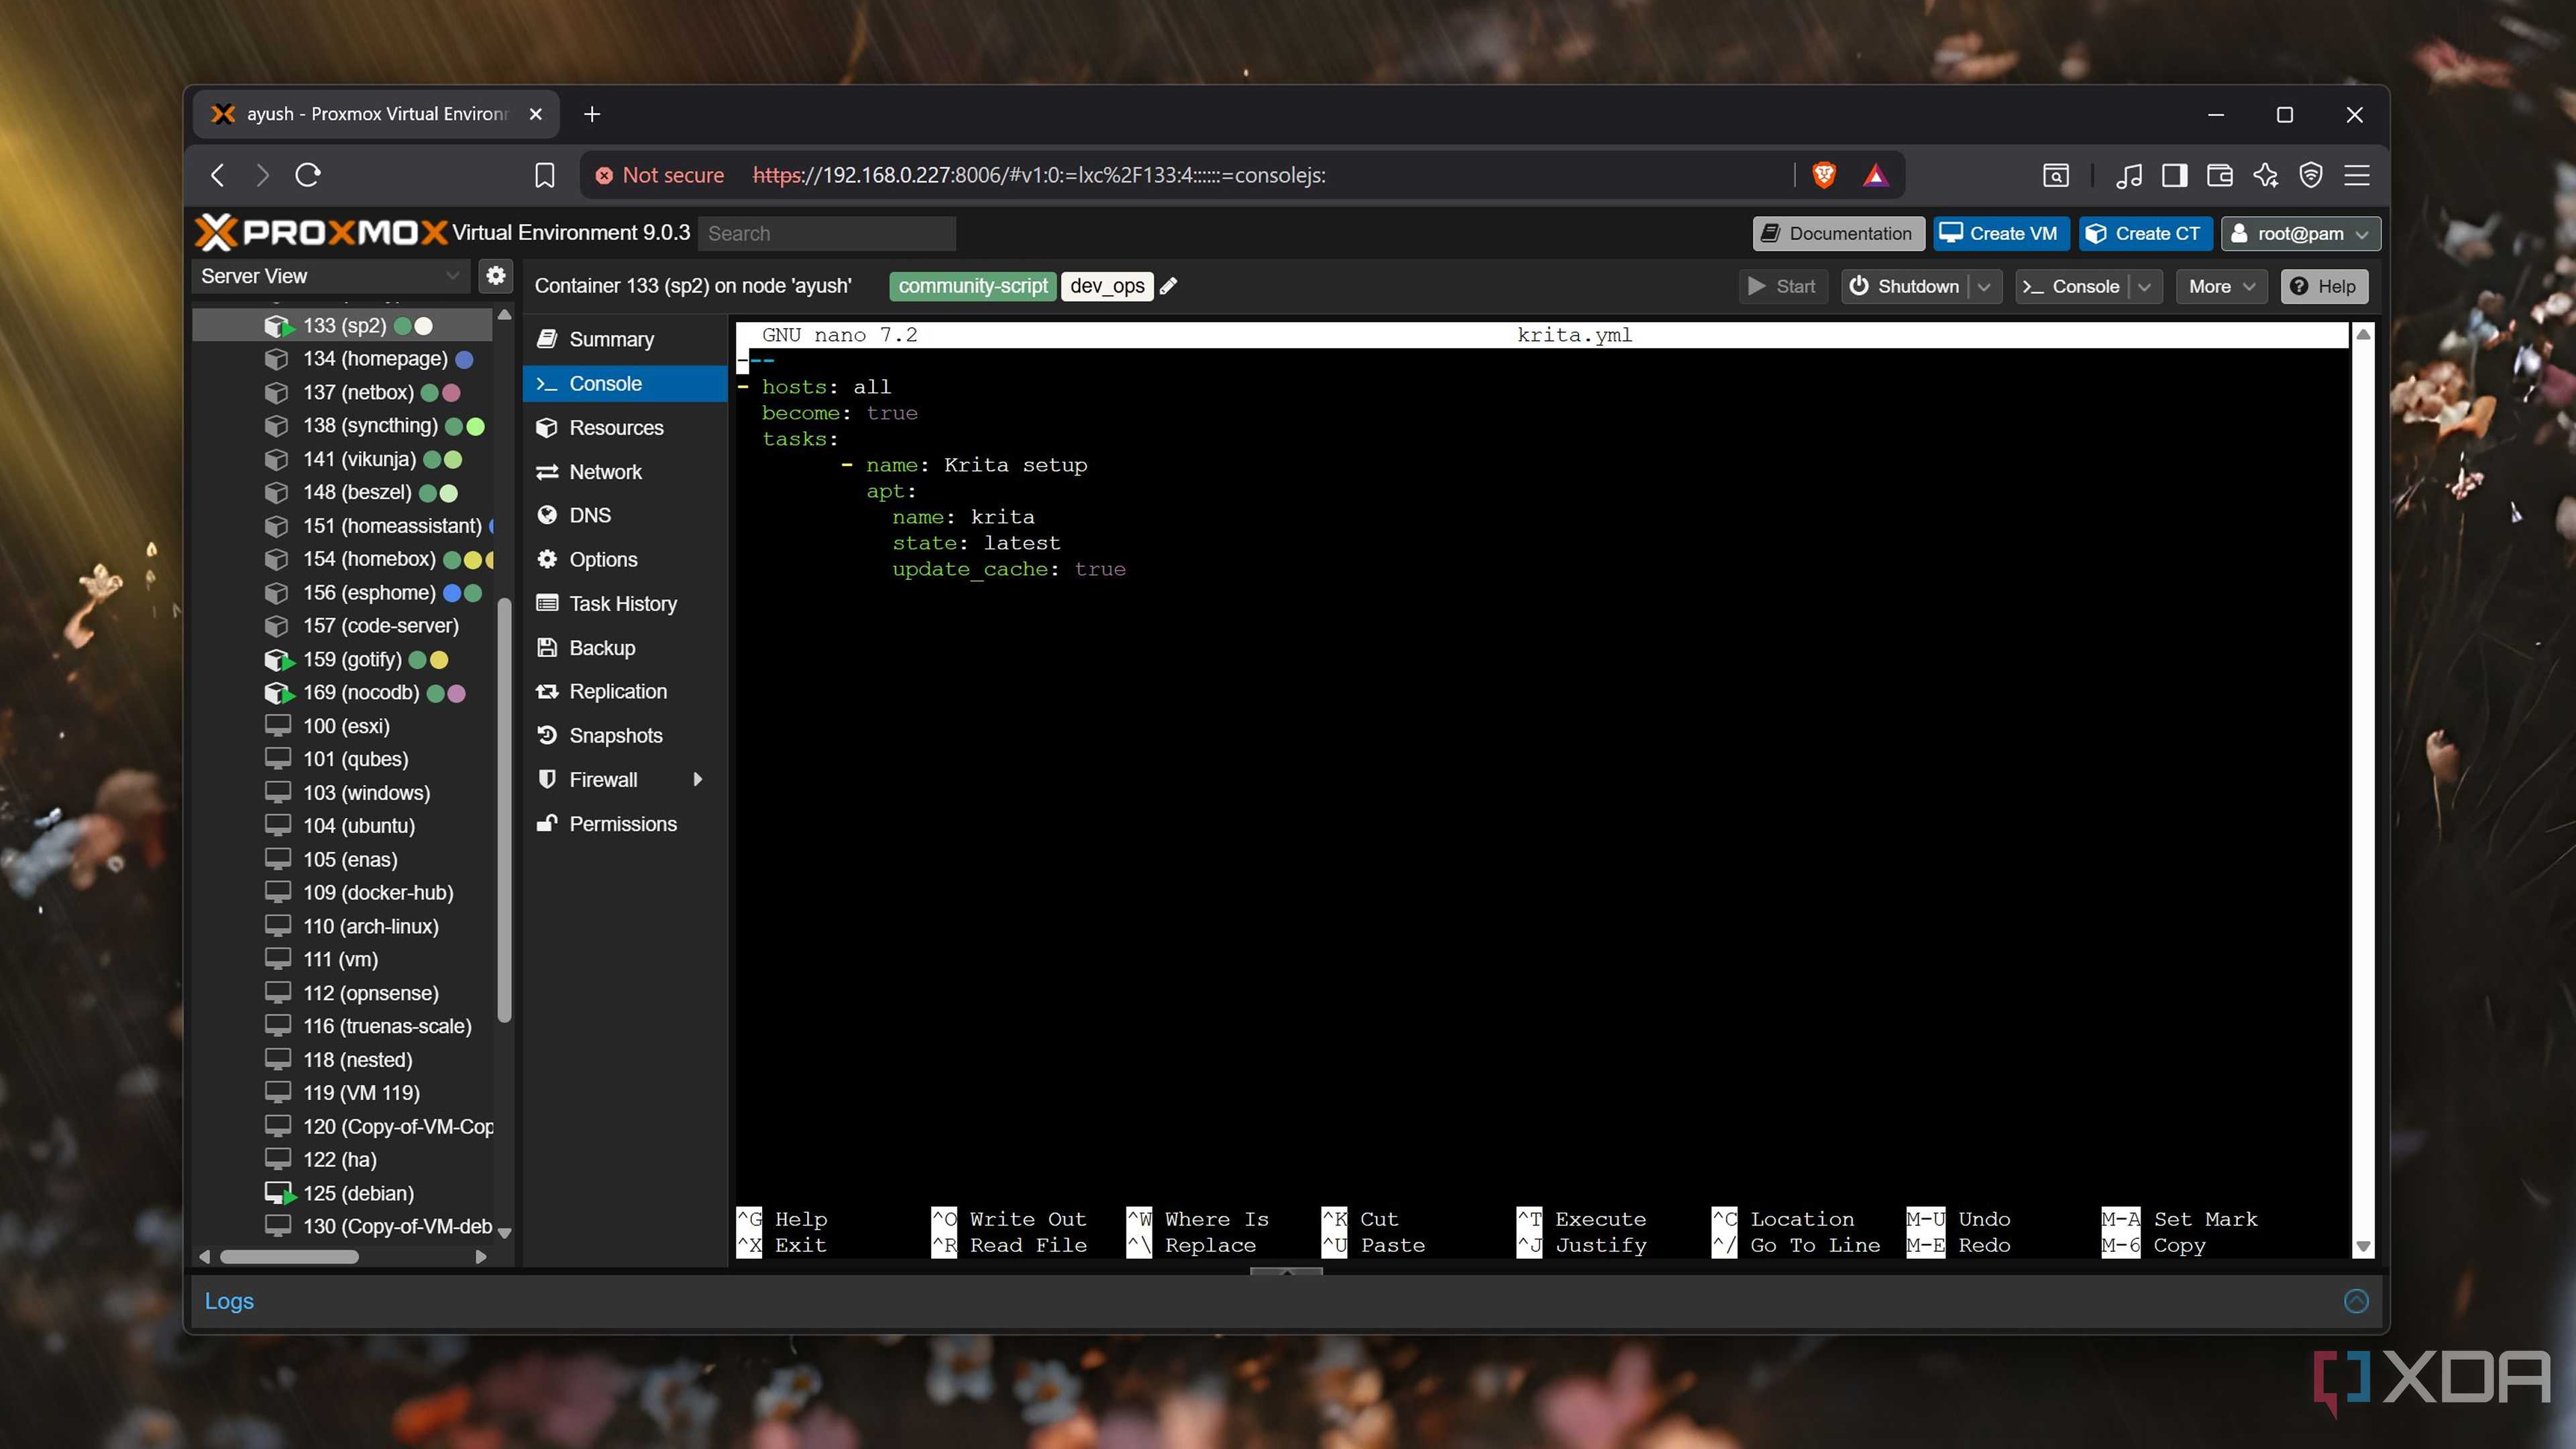Screen dimensions: 2576x1449
Task: Click the Proxmox logo
Action: (x=321, y=232)
